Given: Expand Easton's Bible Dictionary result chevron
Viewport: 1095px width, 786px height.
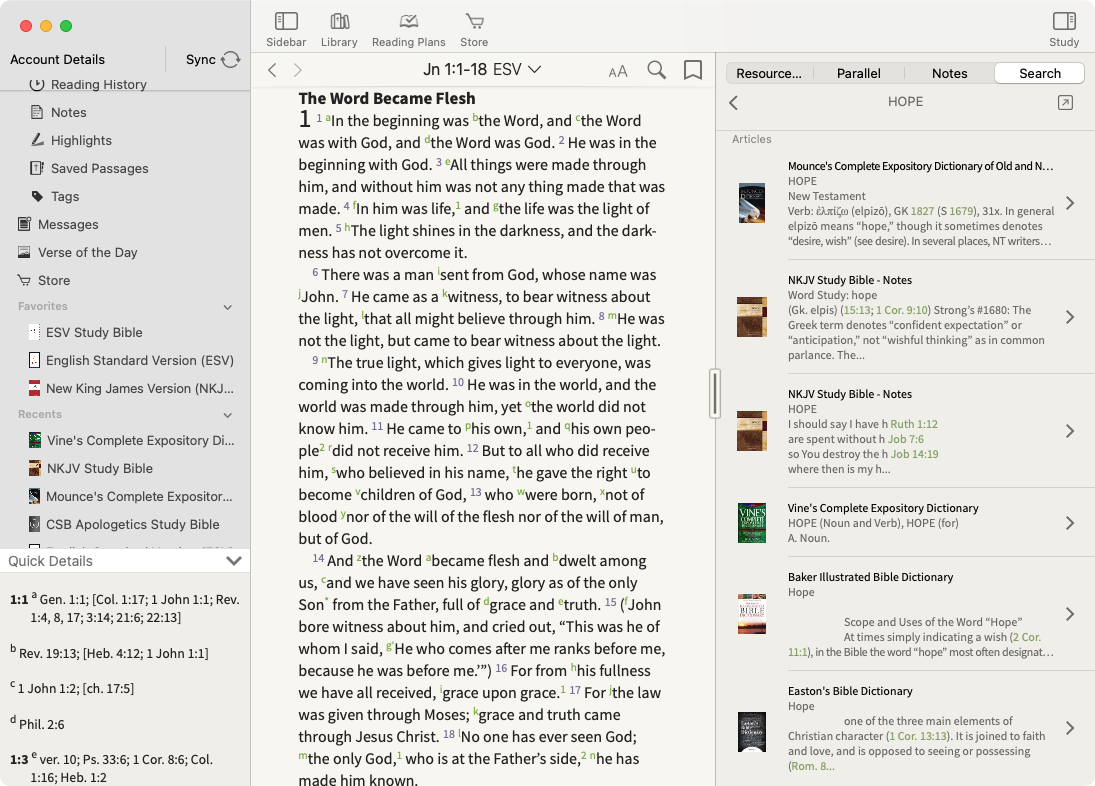Looking at the screenshot, I should pyautogui.click(x=1070, y=728).
